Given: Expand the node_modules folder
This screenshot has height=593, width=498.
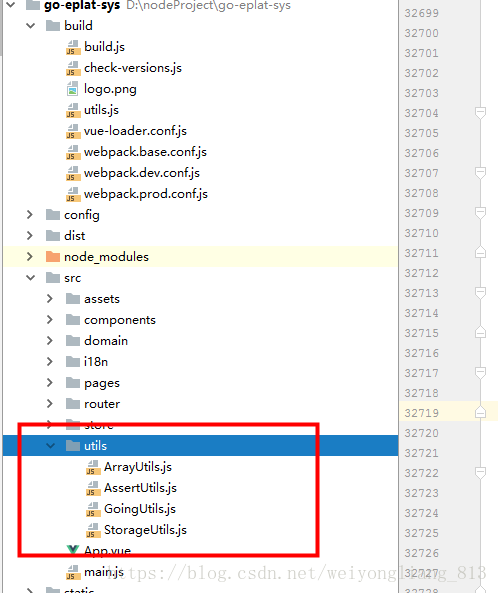Looking at the screenshot, I should pos(30,257).
